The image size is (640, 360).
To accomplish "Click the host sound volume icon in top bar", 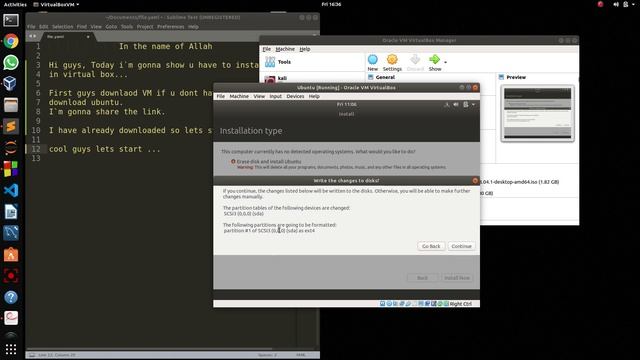I will (x=616, y=4).
